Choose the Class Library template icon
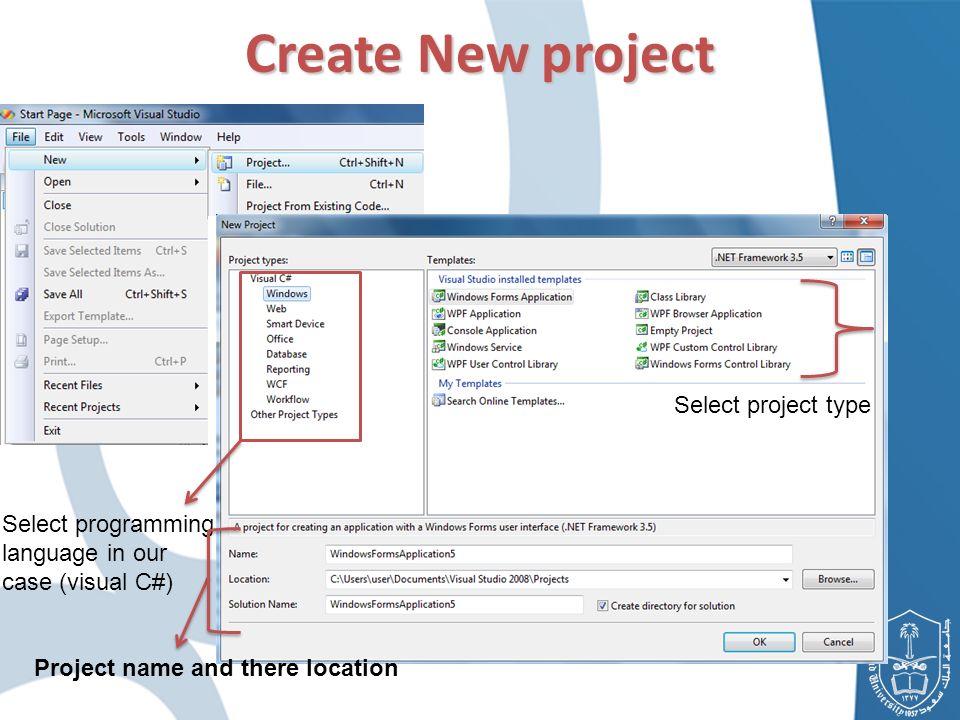 [x=642, y=297]
